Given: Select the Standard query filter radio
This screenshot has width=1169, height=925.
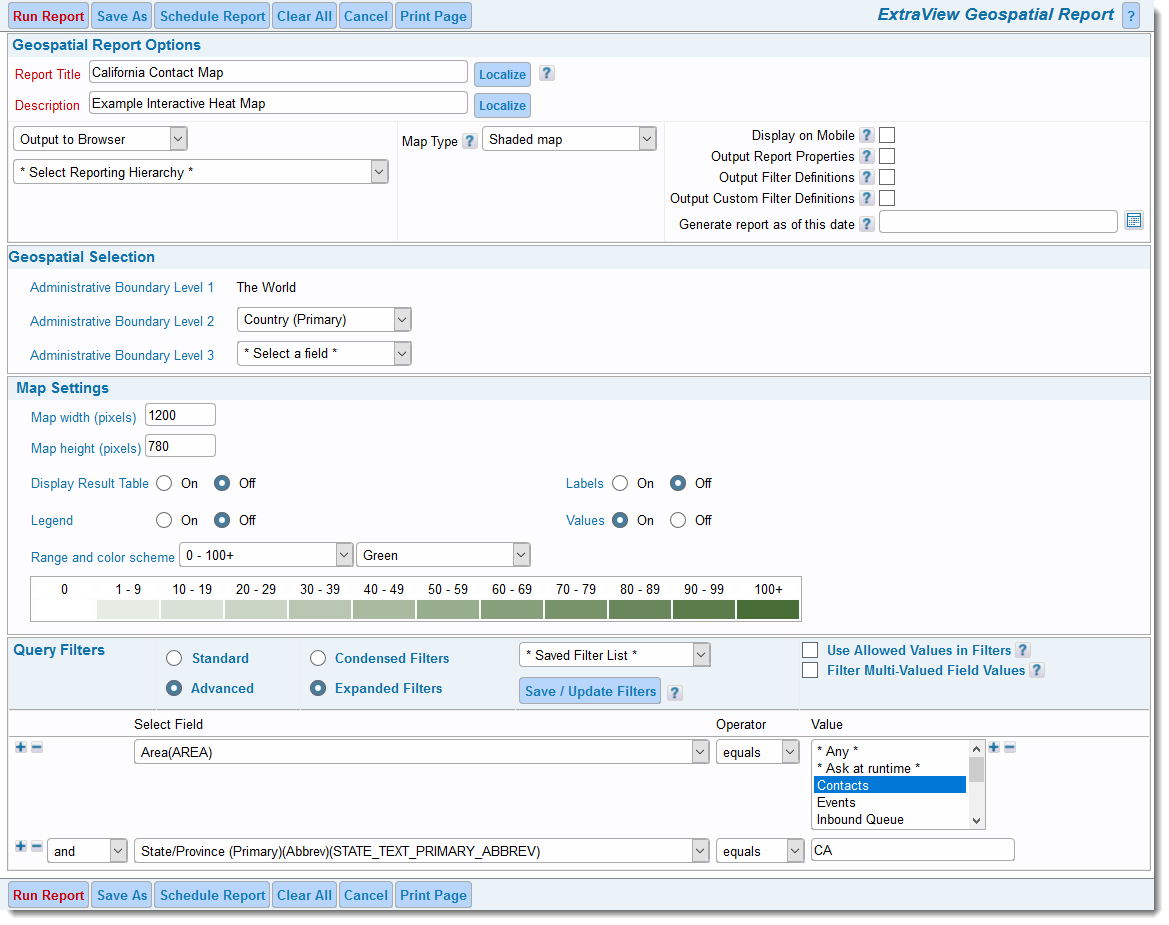Looking at the screenshot, I should pyautogui.click(x=174, y=658).
